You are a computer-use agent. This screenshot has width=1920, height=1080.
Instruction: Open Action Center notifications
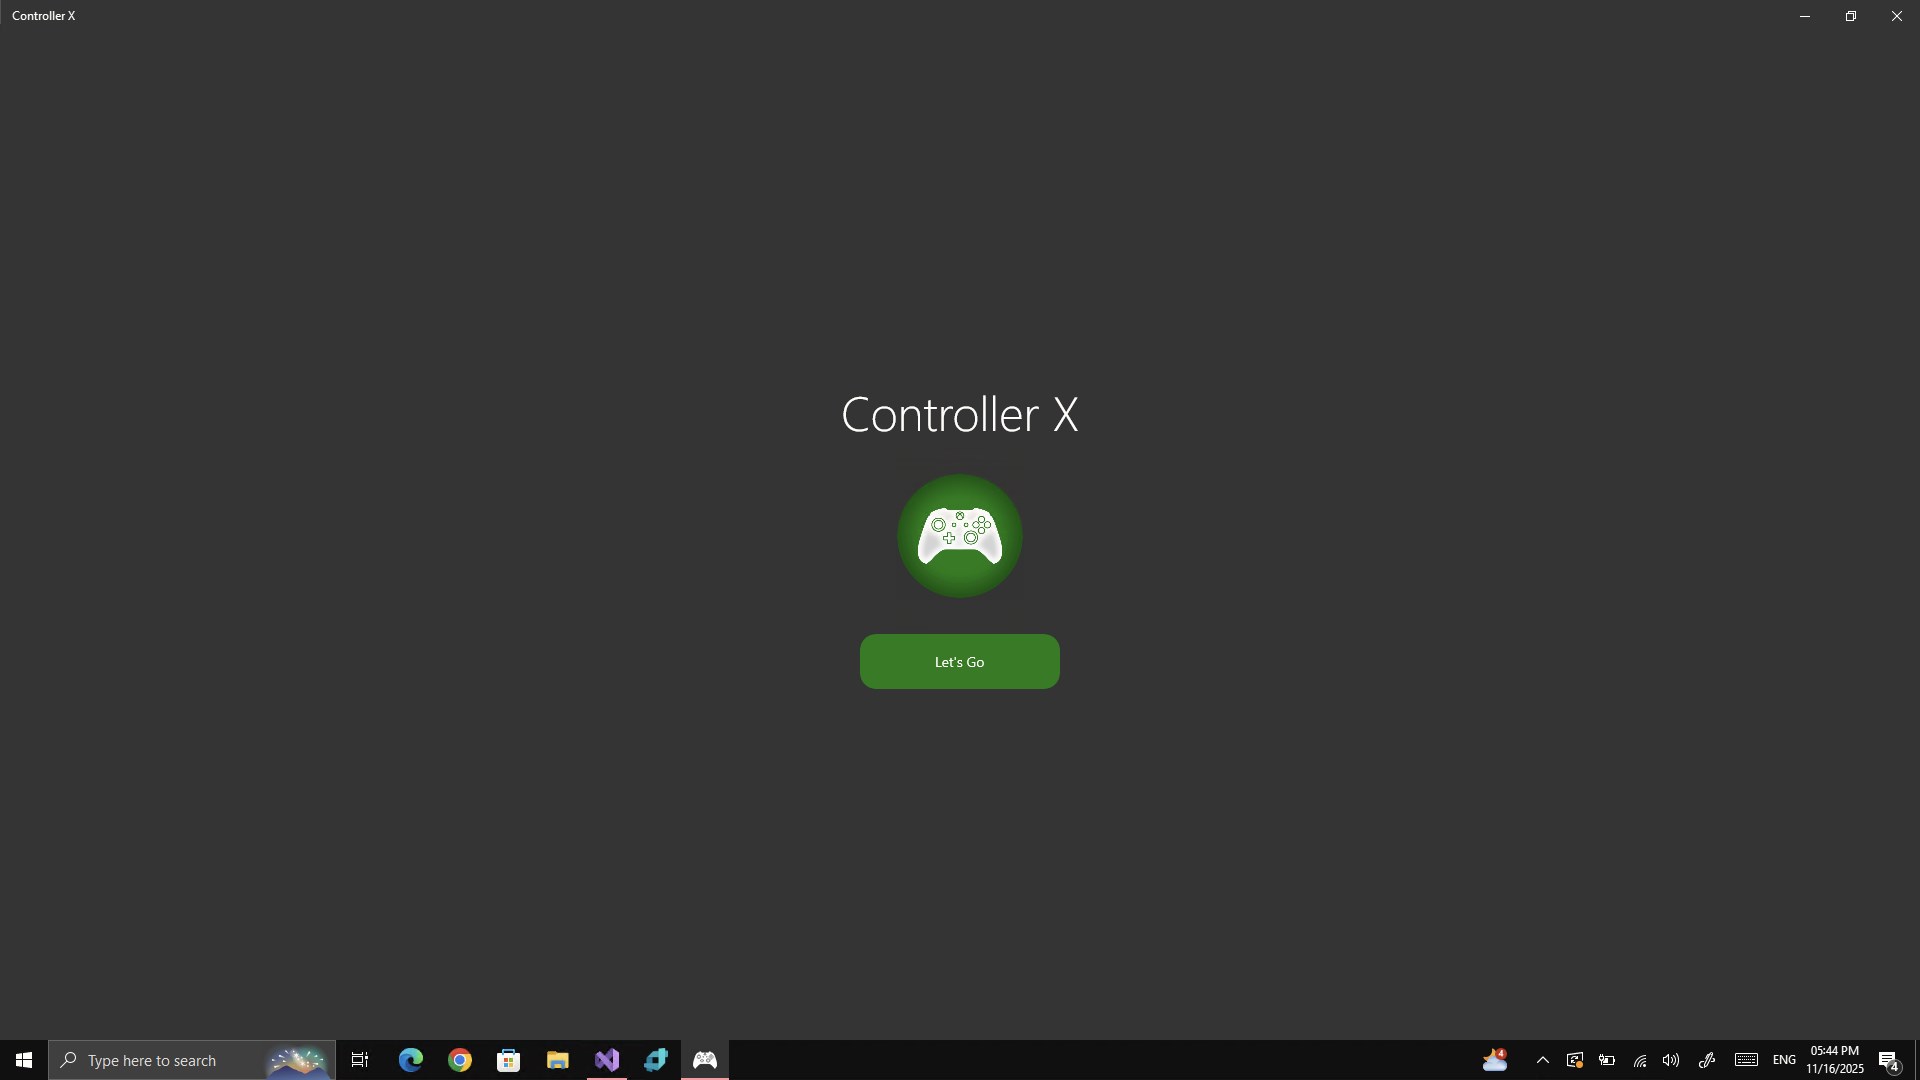(x=1889, y=1060)
